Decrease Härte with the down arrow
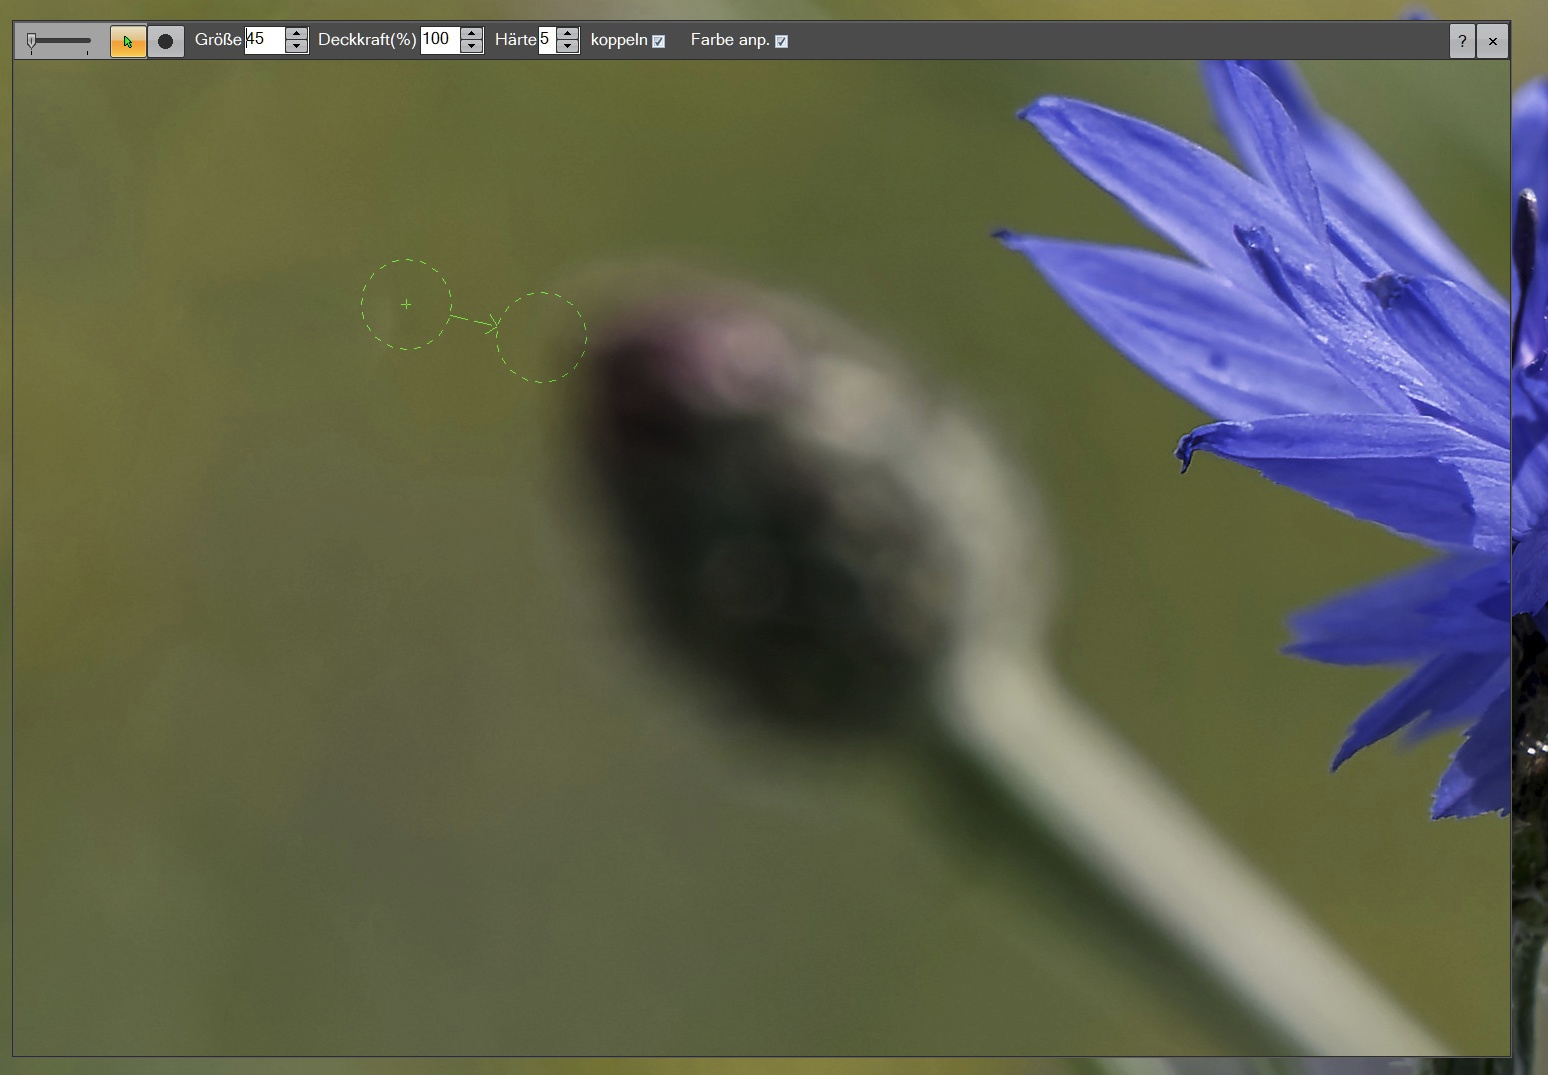This screenshot has height=1075, width=1548. click(568, 47)
